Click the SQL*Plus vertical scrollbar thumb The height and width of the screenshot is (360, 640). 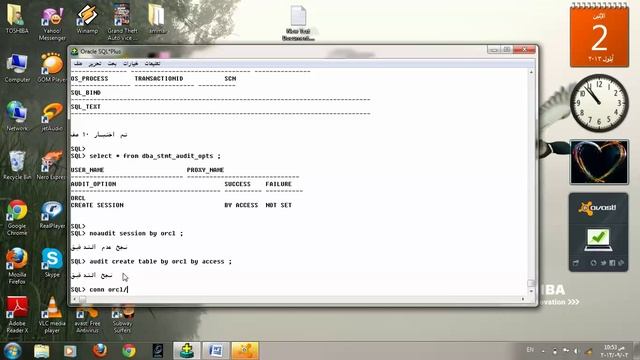point(531,283)
